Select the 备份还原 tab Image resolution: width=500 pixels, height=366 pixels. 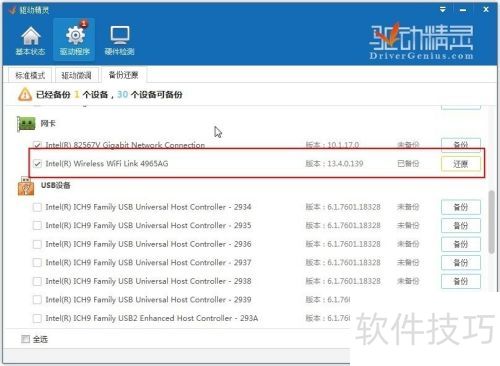(124, 75)
